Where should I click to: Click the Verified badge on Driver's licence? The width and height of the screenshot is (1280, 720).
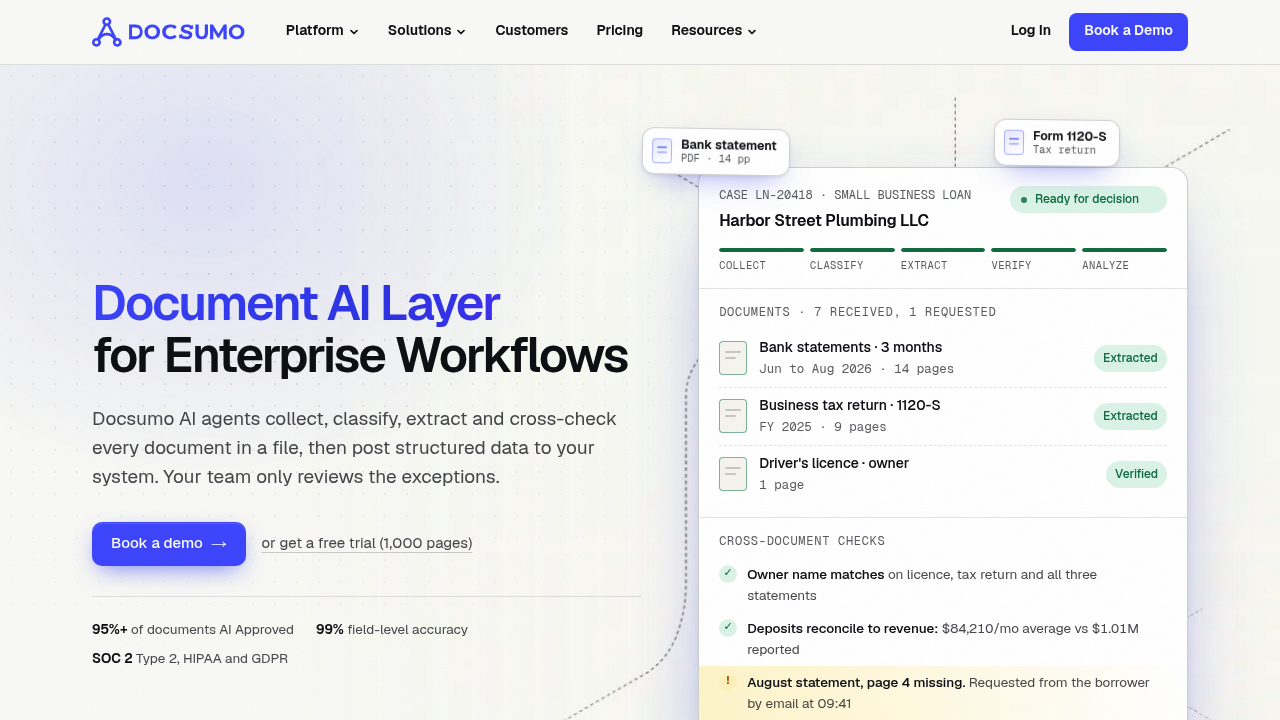(1136, 474)
